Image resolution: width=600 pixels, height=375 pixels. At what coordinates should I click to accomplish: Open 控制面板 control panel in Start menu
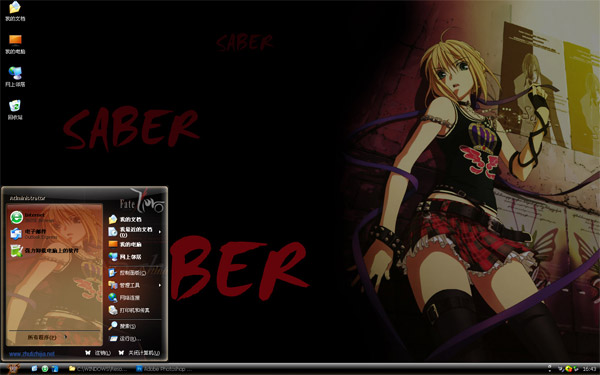coord(127,273)
